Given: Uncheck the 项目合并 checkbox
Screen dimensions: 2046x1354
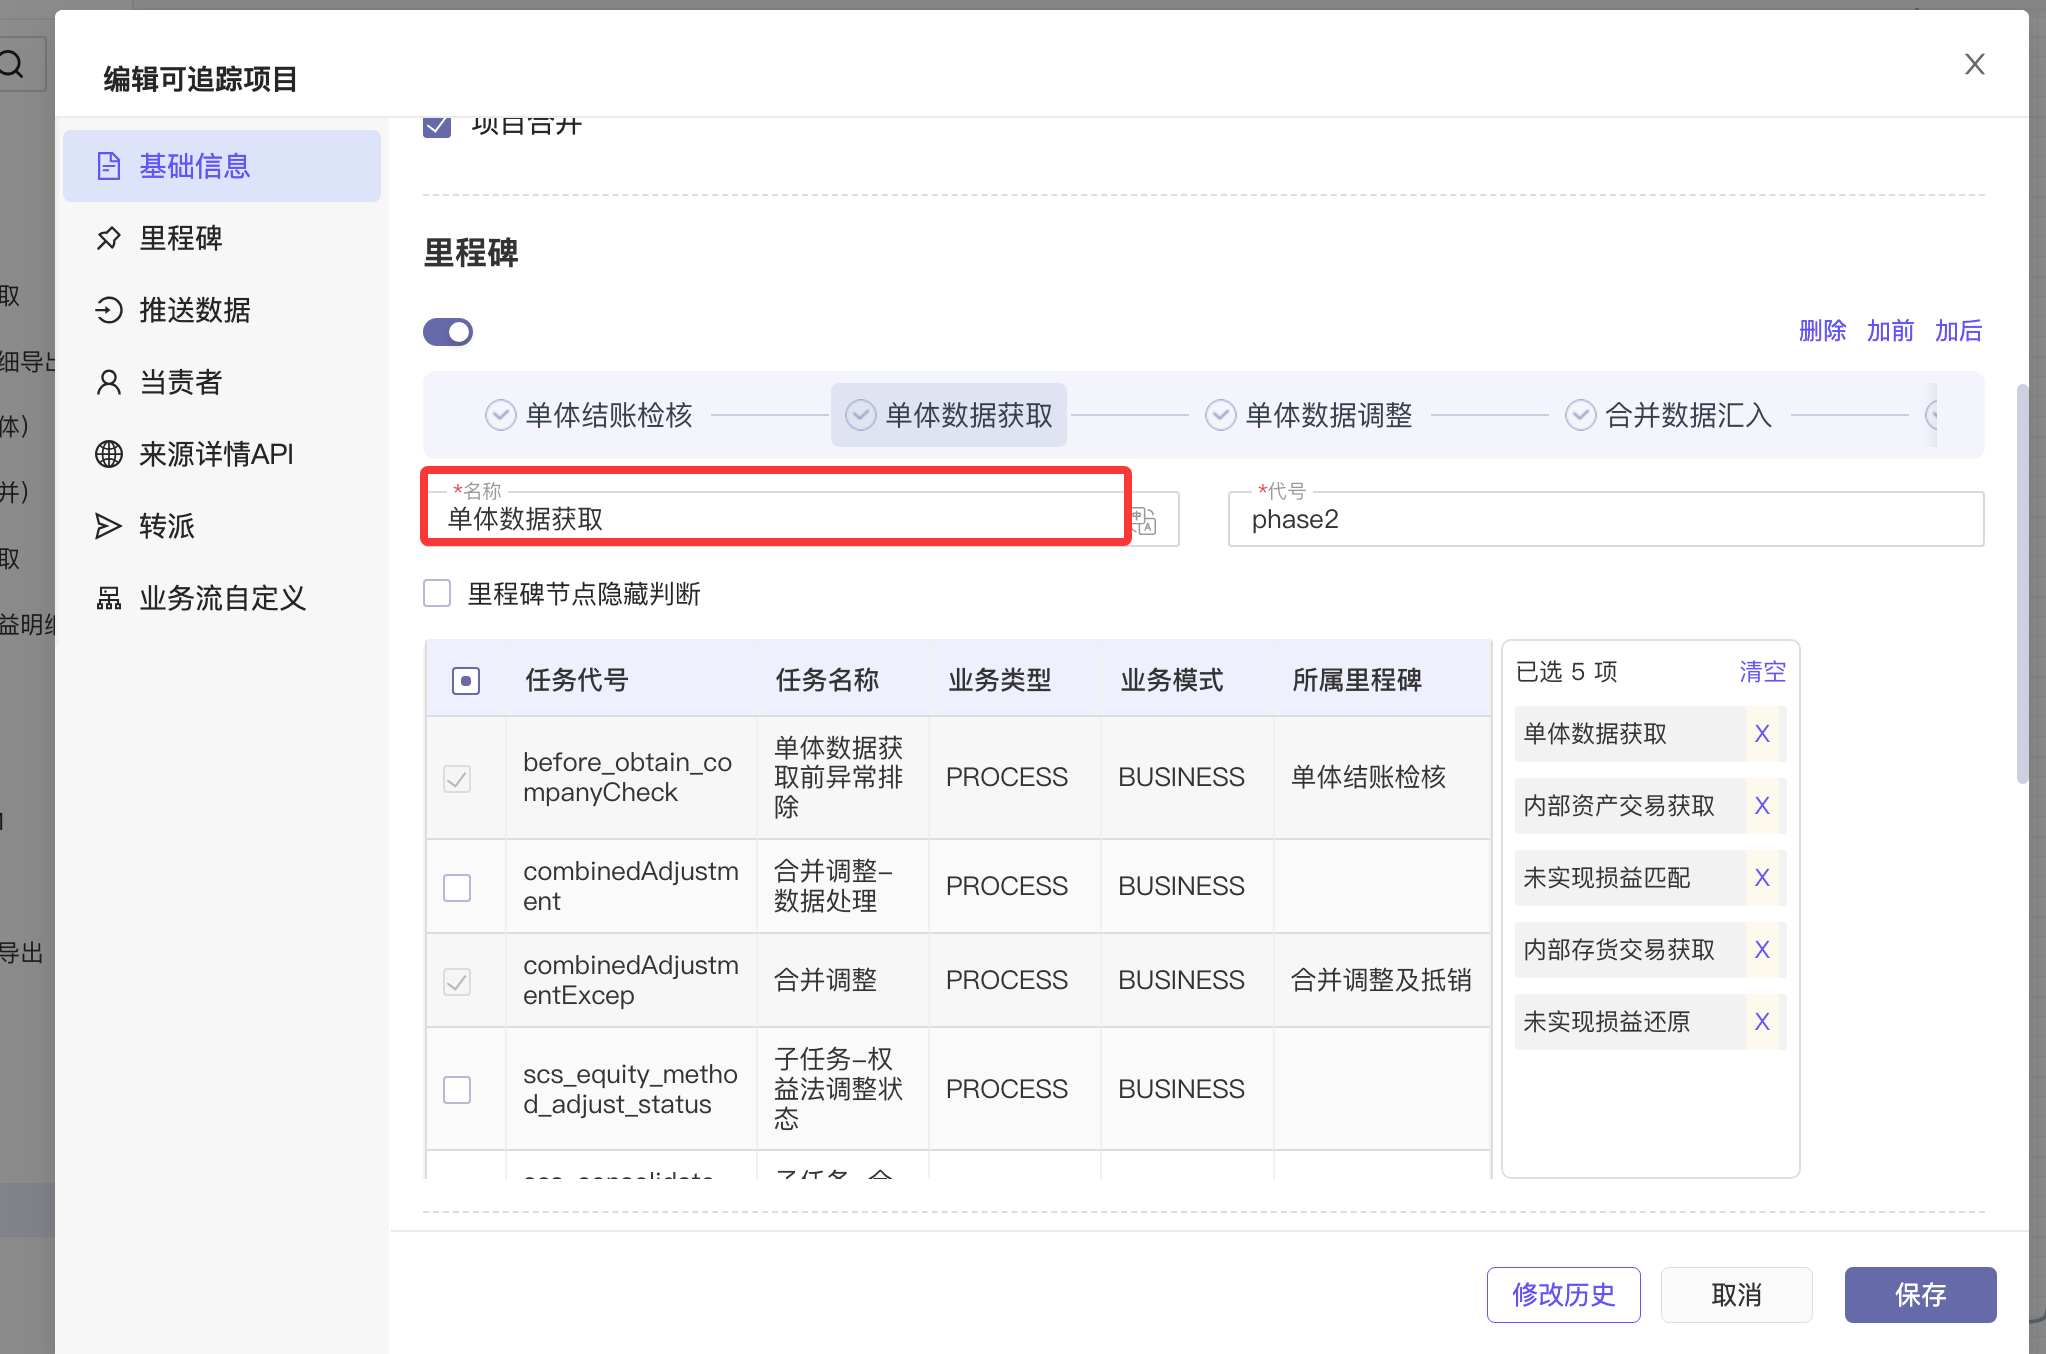Looking at the screenshot, I should point(437,126).
